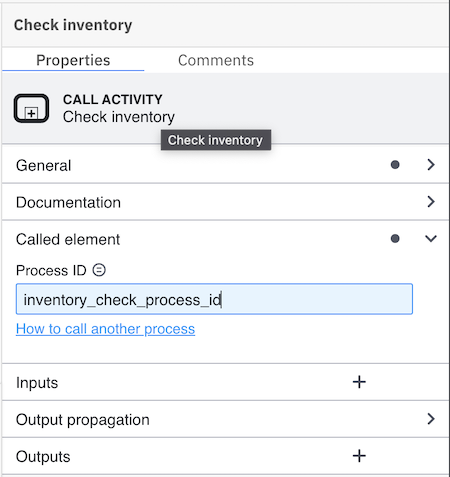Toggle the FEEL expression icon beside Process ID
450x477 pixels.
point(99,270)
